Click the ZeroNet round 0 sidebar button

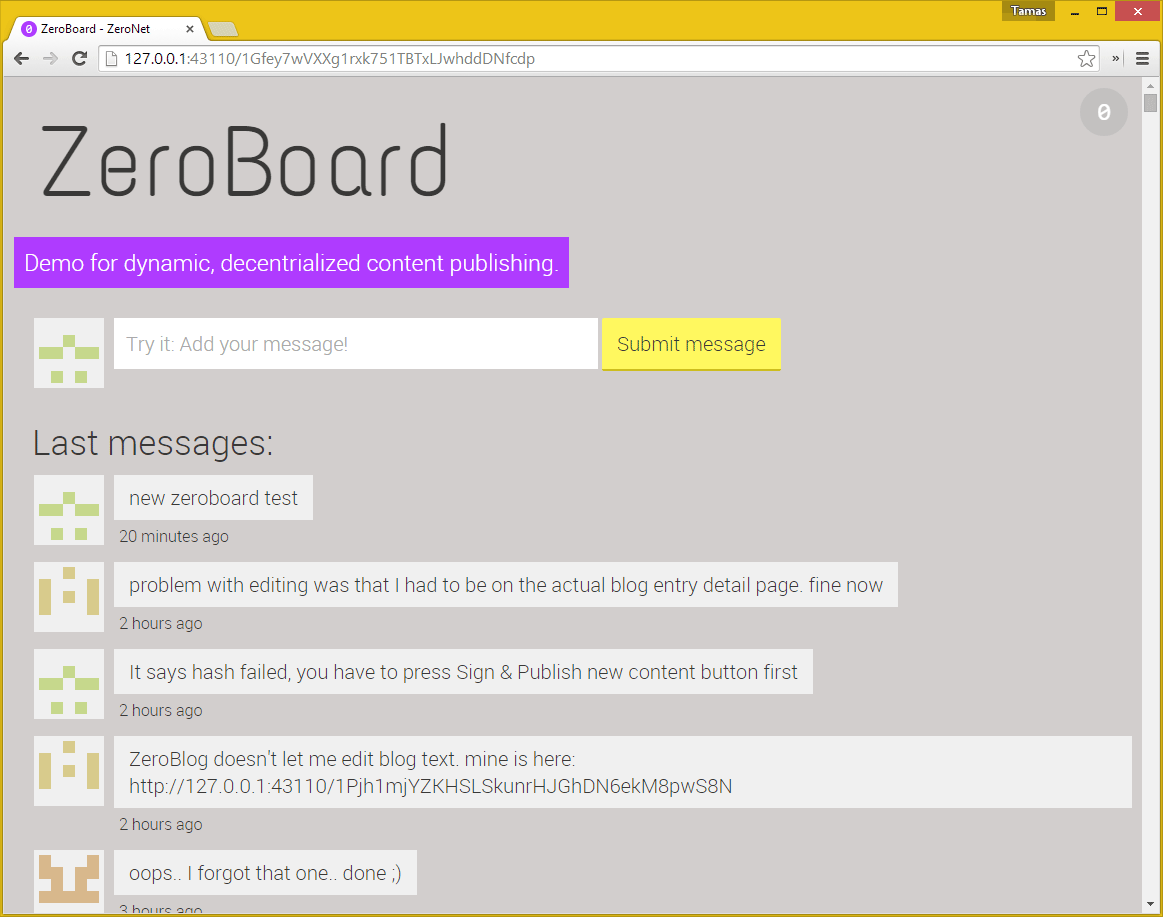pos(1104,112)
